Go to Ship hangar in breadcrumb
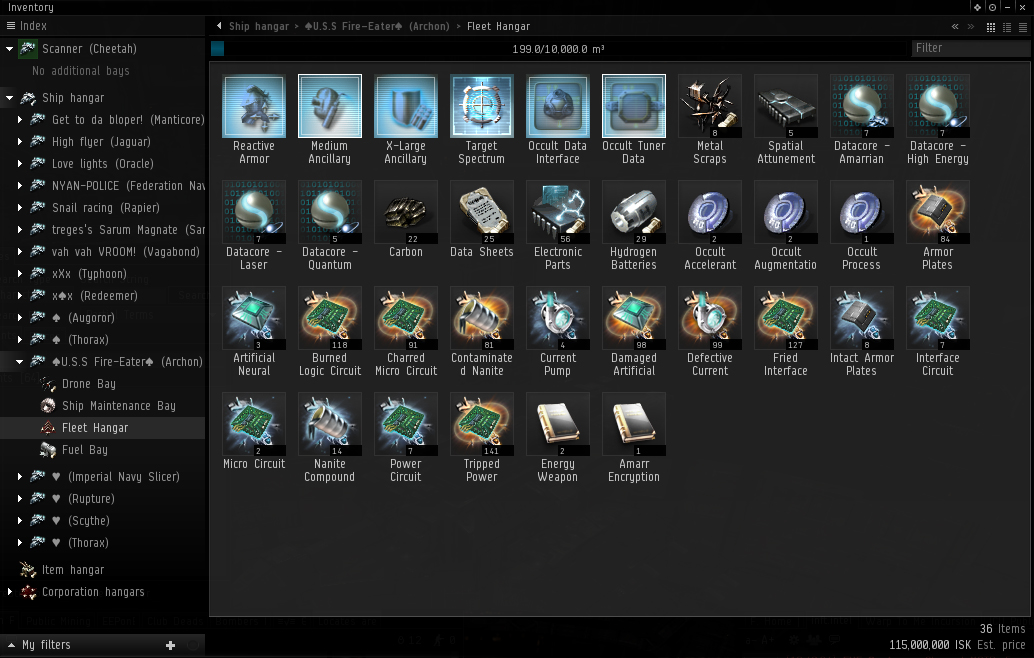The image size is (1034, 658). tap(259, 26)
